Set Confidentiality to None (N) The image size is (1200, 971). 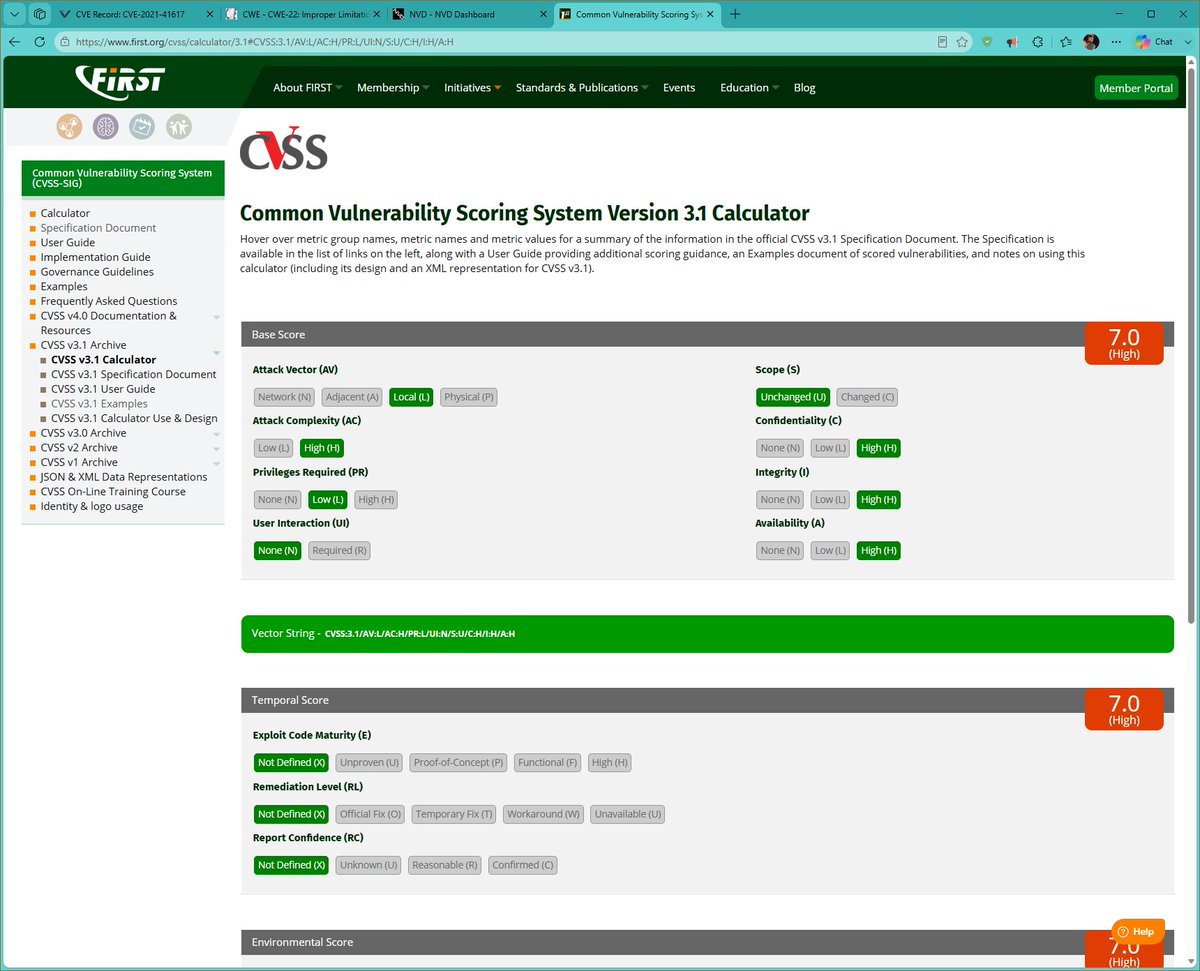780,448
